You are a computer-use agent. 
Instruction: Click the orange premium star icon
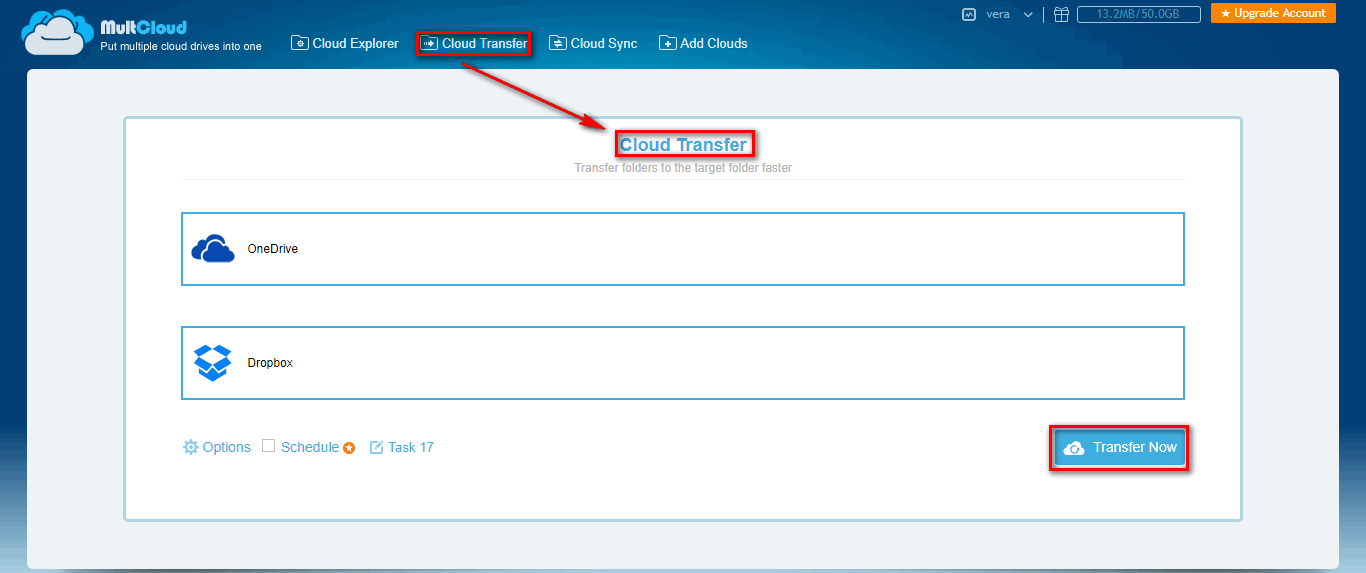[349, 448]
